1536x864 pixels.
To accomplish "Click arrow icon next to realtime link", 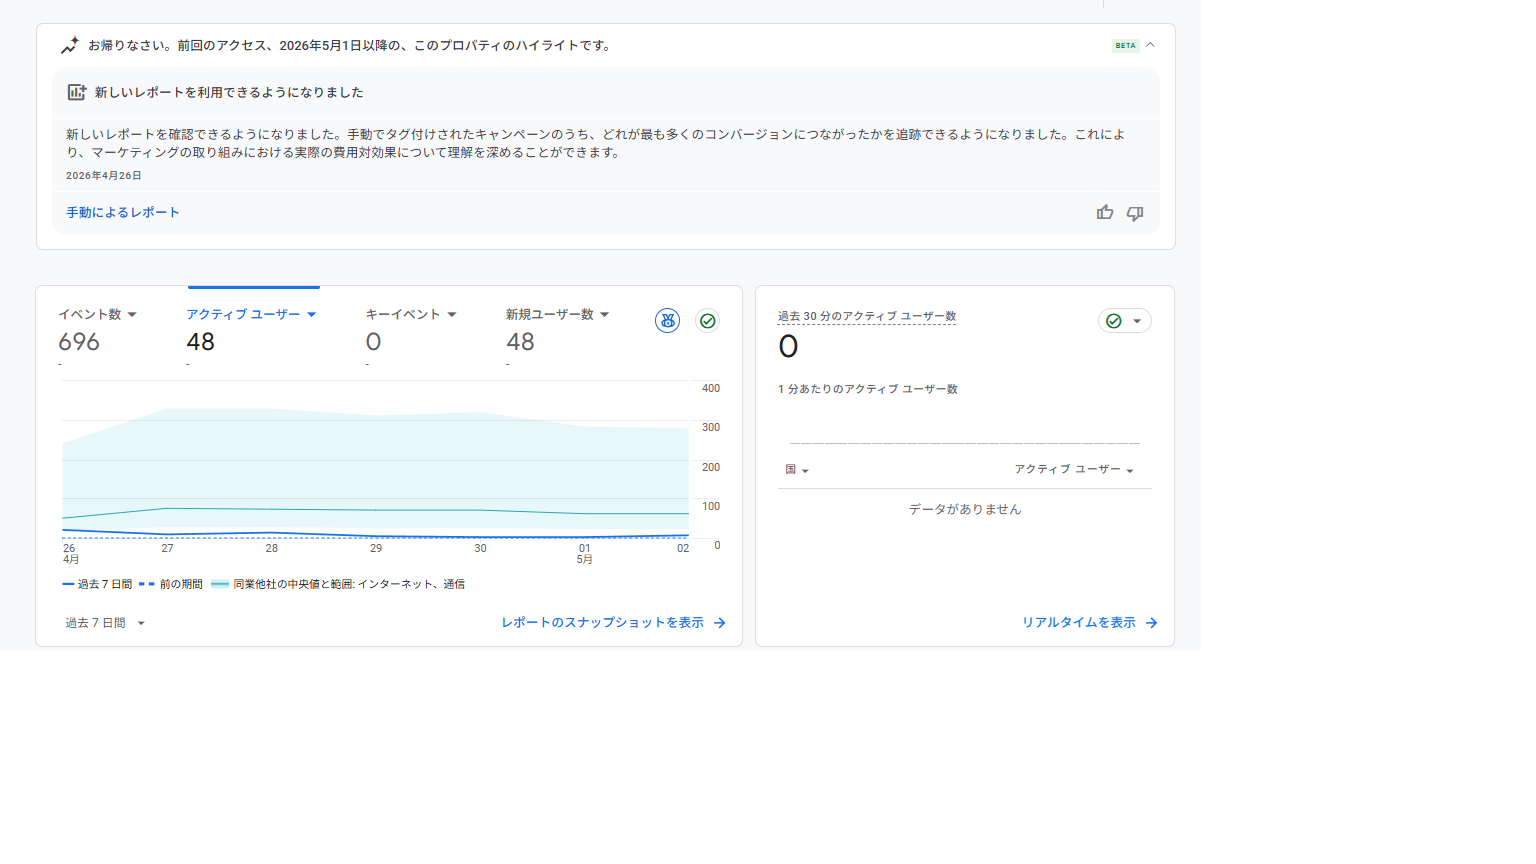I will [x=1152, y=623].
